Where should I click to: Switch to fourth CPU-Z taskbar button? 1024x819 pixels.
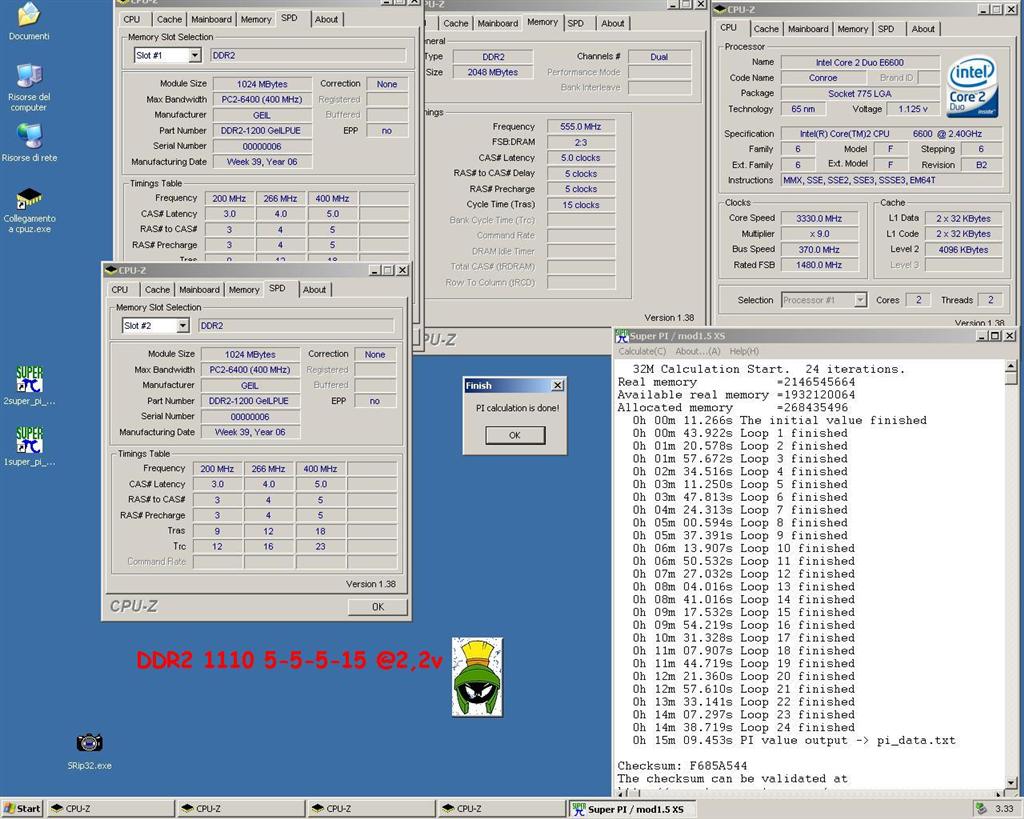[x=502, y=809]
